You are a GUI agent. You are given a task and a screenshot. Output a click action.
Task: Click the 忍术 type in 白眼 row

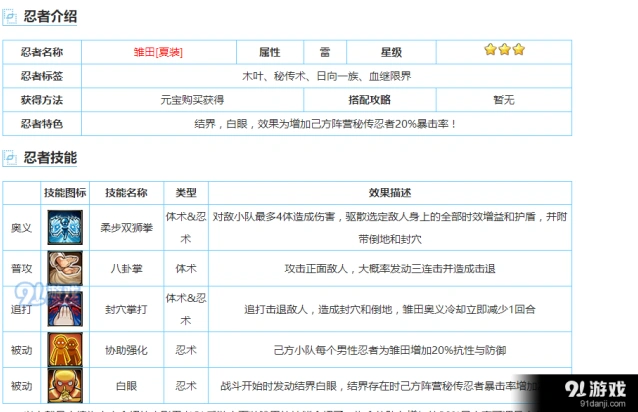tap(186, 386)
